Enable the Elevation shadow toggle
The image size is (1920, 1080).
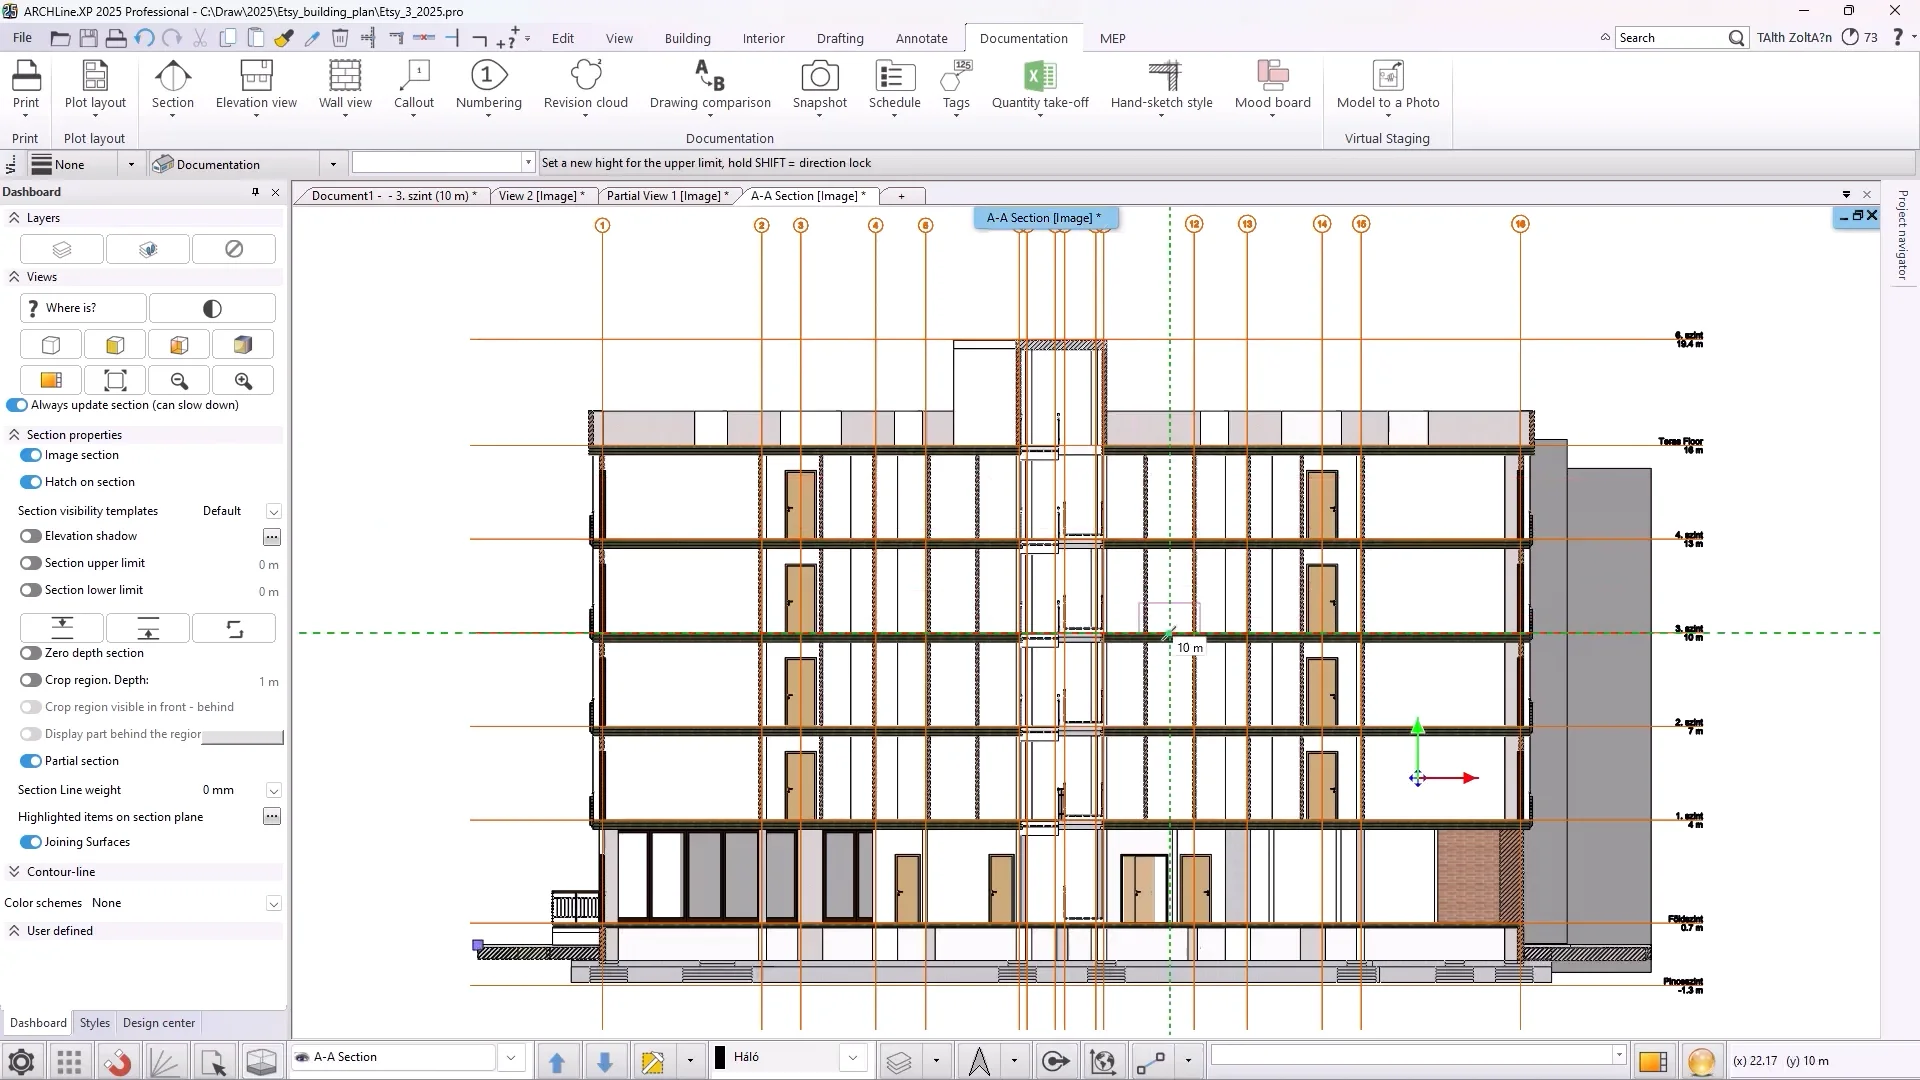(x=31, y=536)
